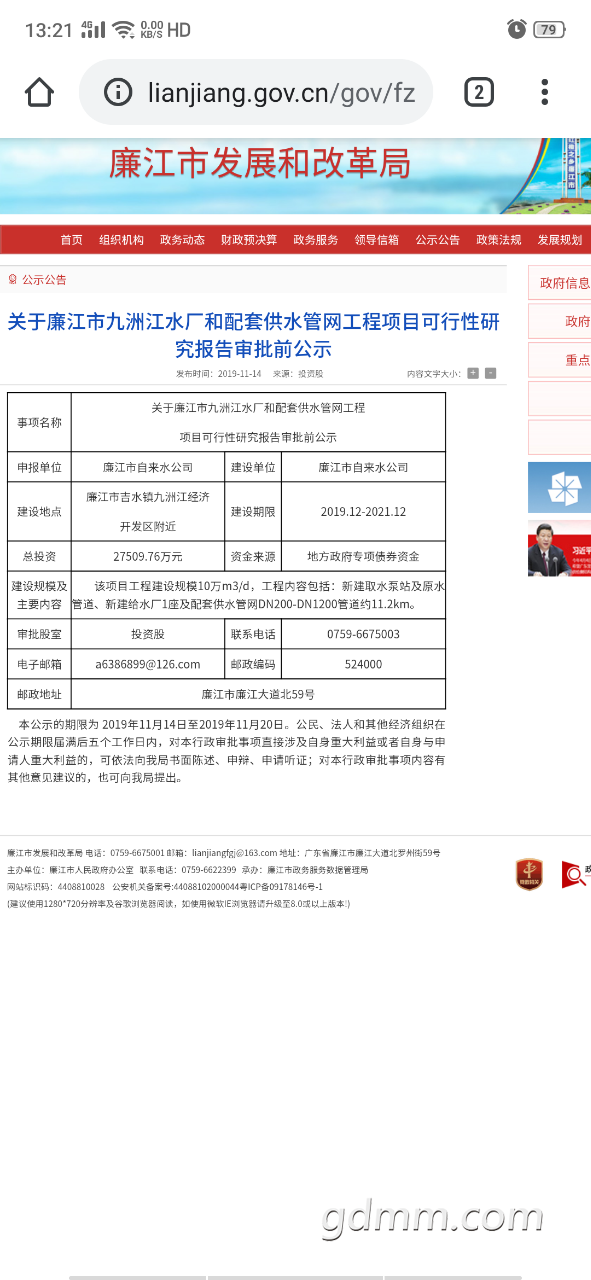591x1280 pixels.
Task: Select 公示公告 in the red navigation bar
Action: (438, 240)
